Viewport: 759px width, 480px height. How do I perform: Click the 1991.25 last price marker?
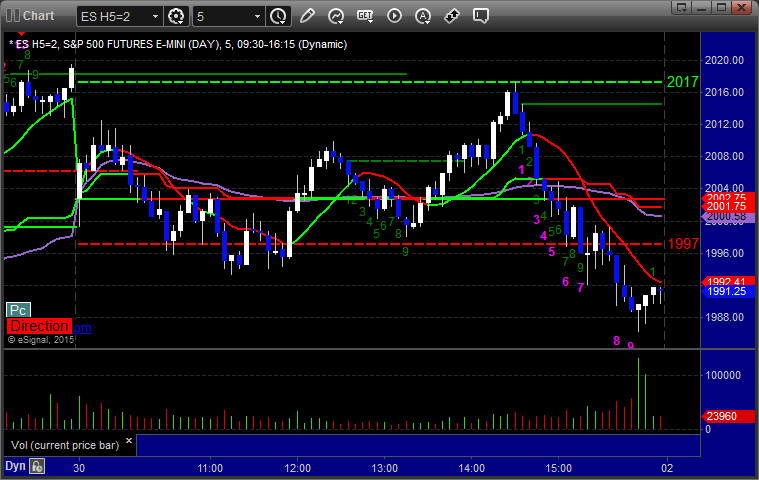coord(728,291)
